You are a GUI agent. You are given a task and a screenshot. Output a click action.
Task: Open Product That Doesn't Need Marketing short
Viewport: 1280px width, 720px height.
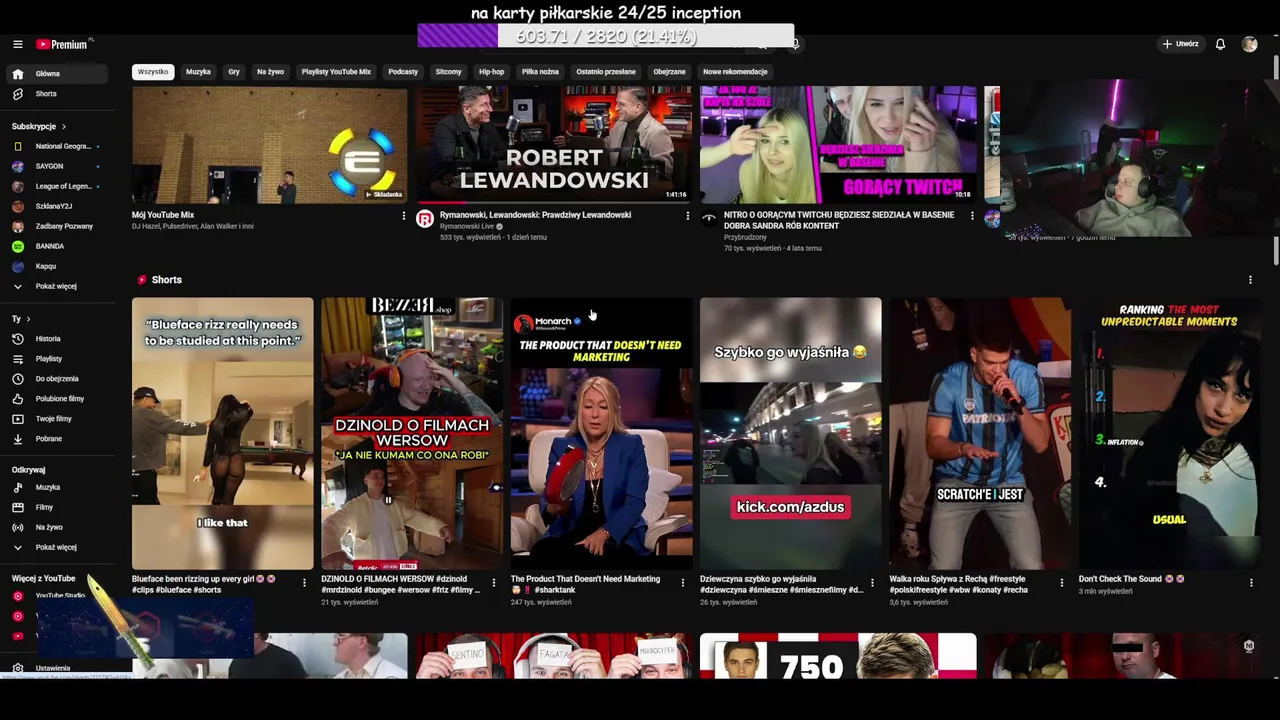click(x=601, y=433)
